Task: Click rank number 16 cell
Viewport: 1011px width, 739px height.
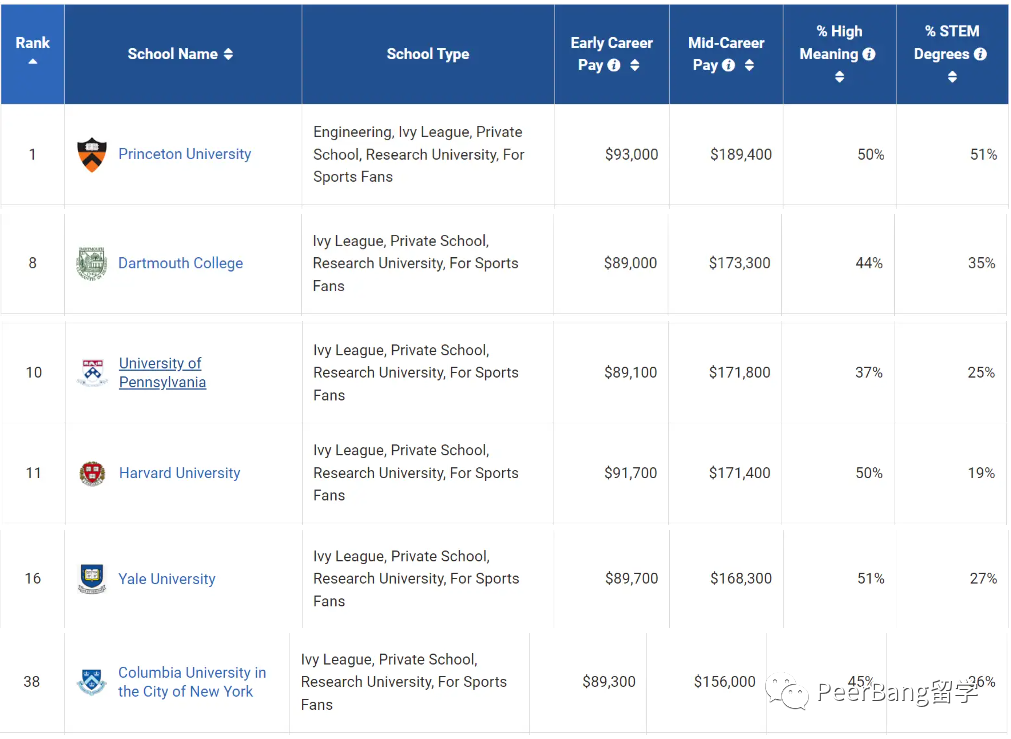Action: pos(32,579)
